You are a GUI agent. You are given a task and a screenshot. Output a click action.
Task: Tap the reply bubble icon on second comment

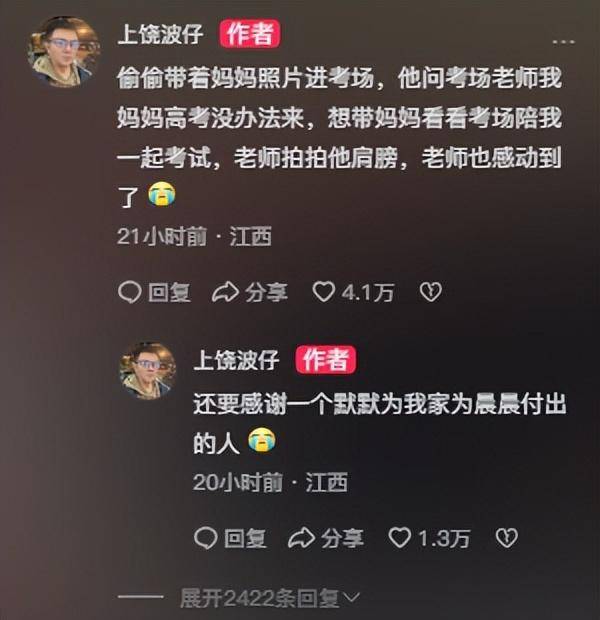206,539
